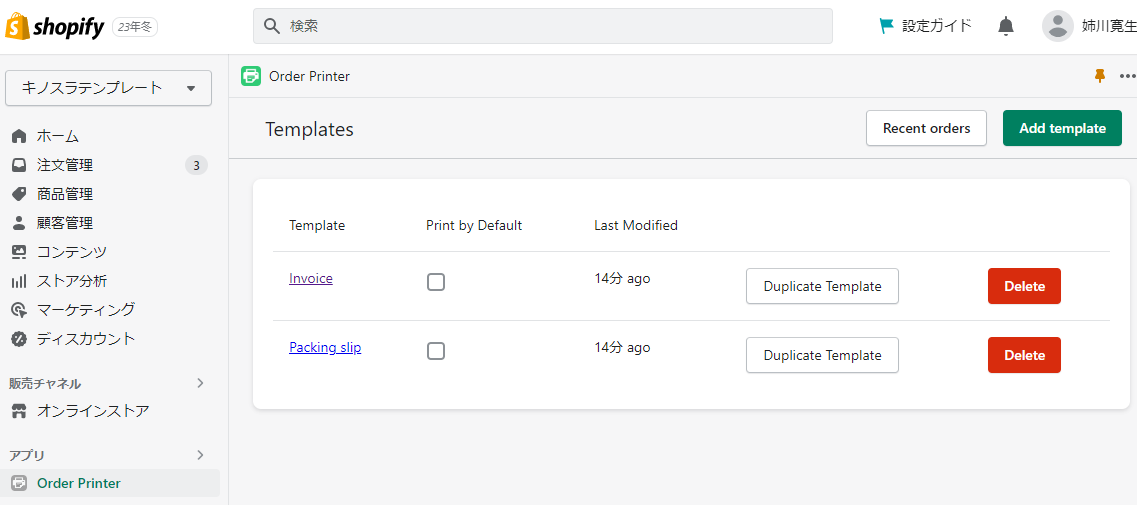This screenshot has width=1137, height=505.
Task: Click the setup guide flag icon
Action: coord(886,26)
